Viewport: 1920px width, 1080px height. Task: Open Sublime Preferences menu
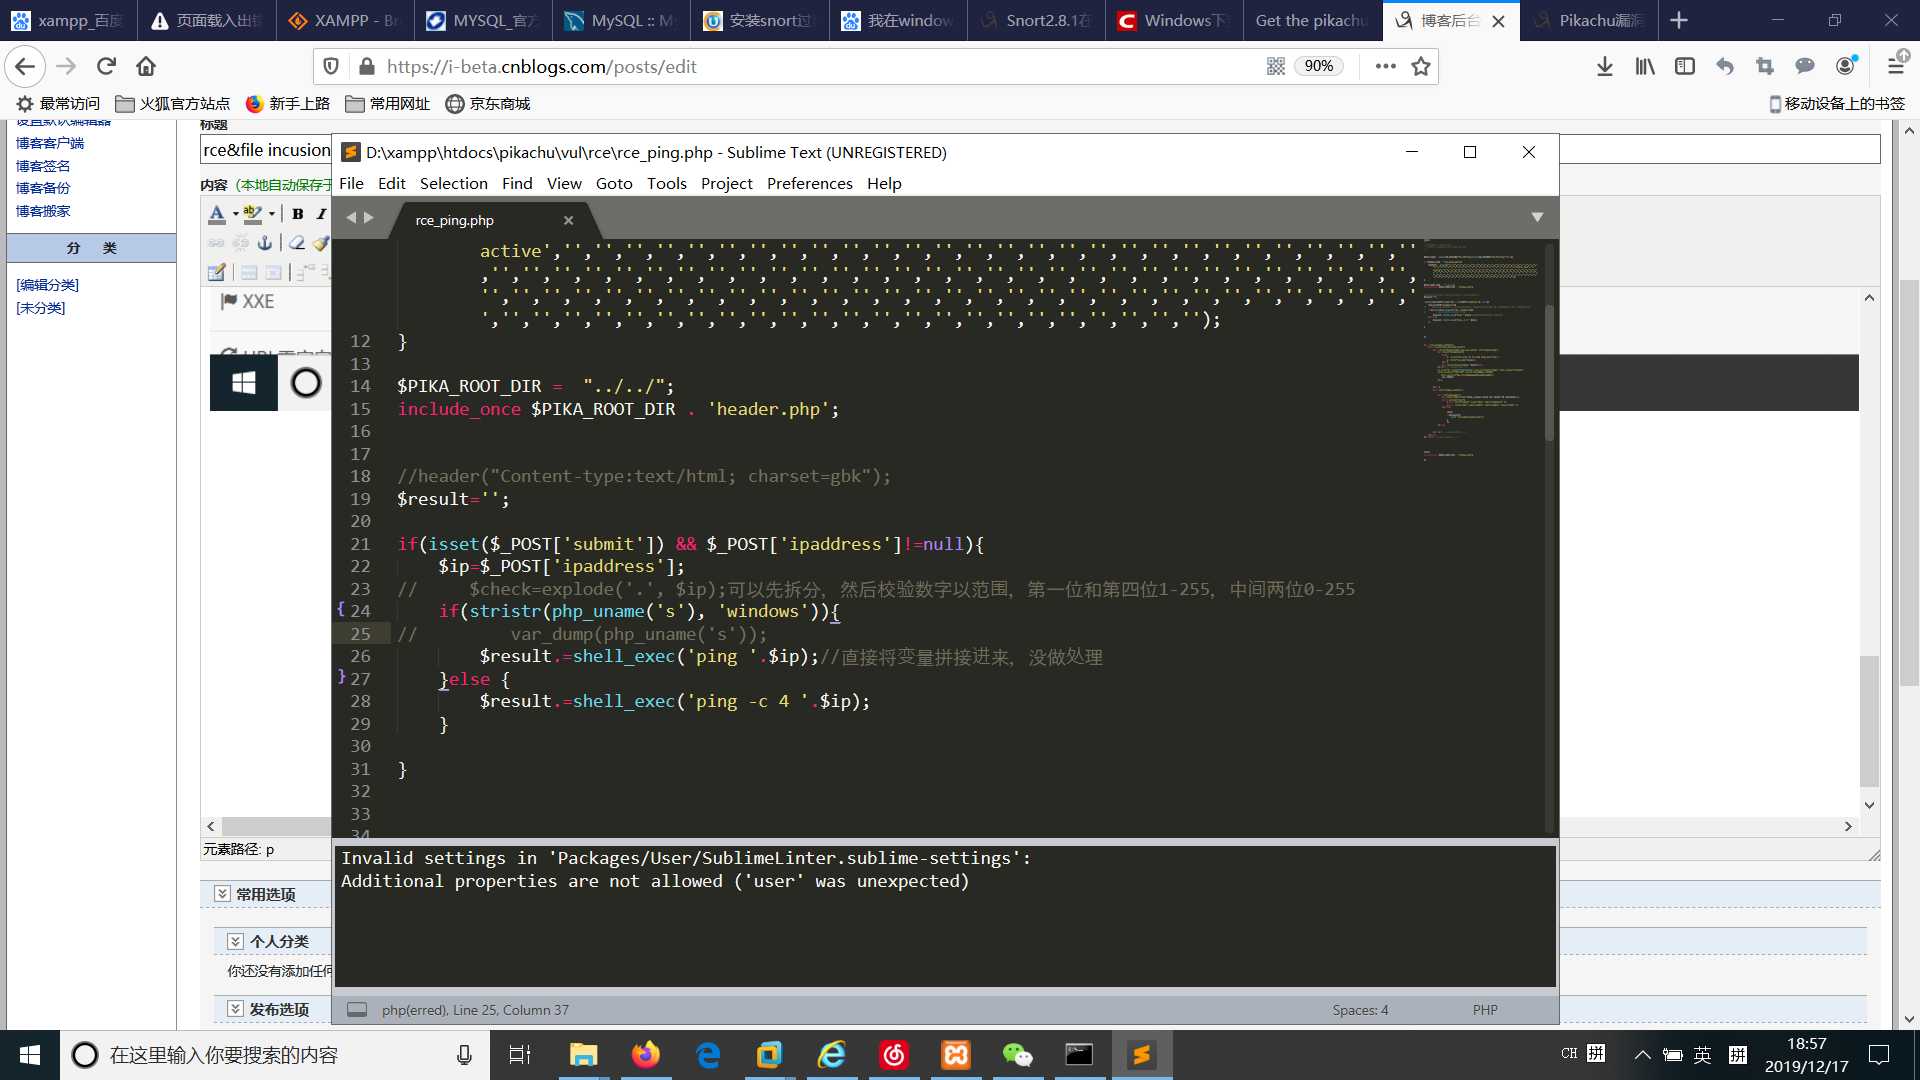(810, 183)
